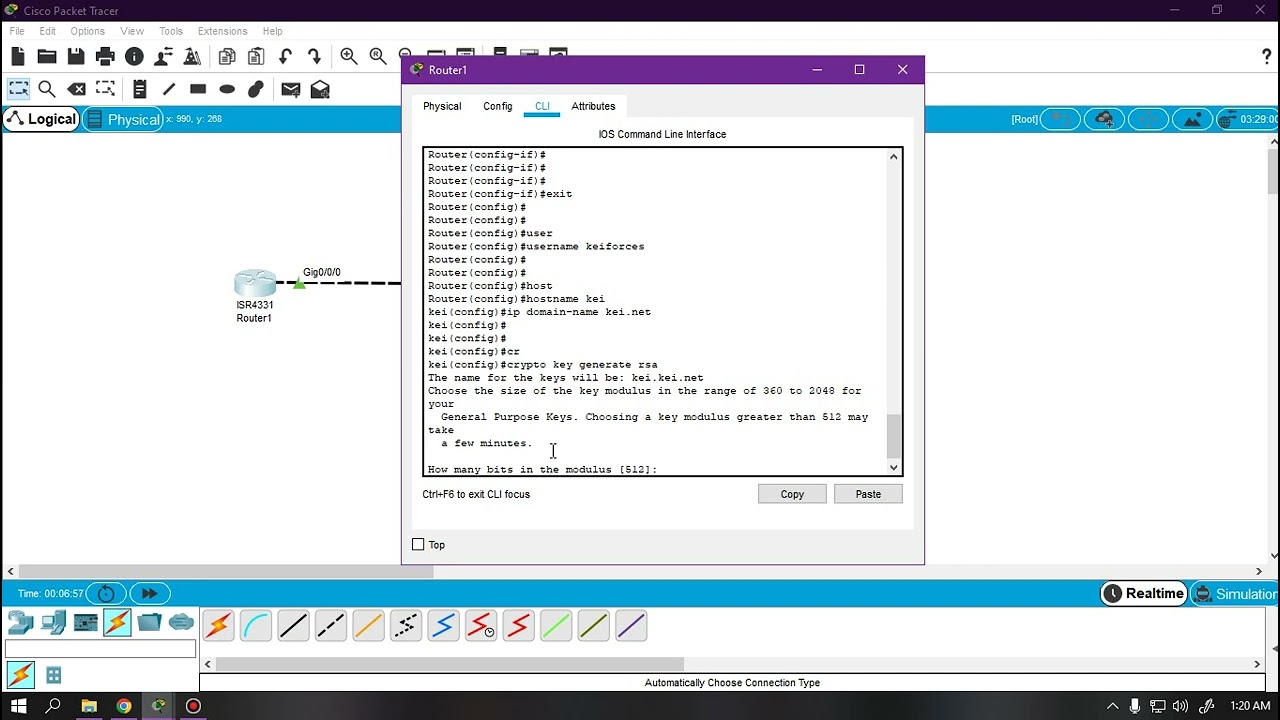The height and width of the screenshot is (720, 1280).
Task: Choose the Connections lightning category icon
Action: (x=117, y=624)
